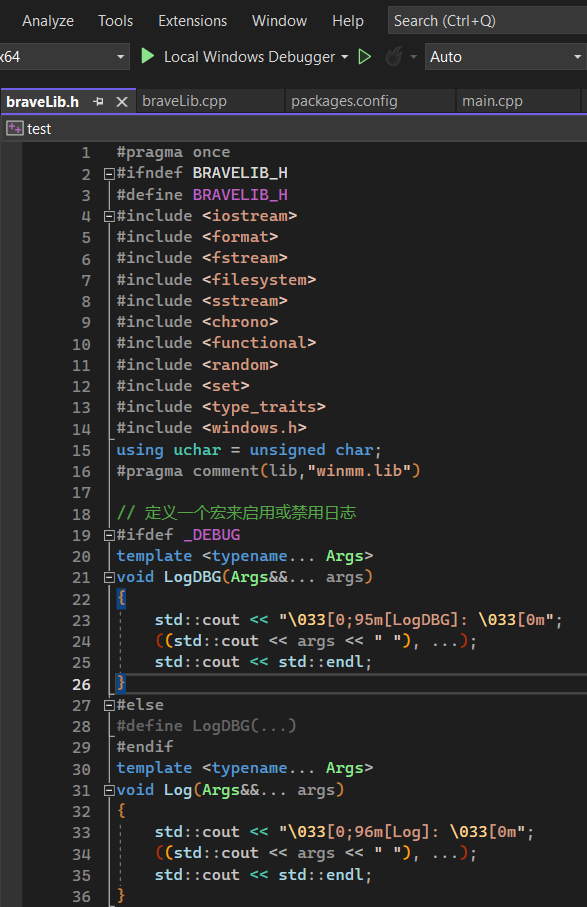This screenshot has width=587, height=907.
Task: Click line number 26 in the margin
Action: [x=82, y=684]
